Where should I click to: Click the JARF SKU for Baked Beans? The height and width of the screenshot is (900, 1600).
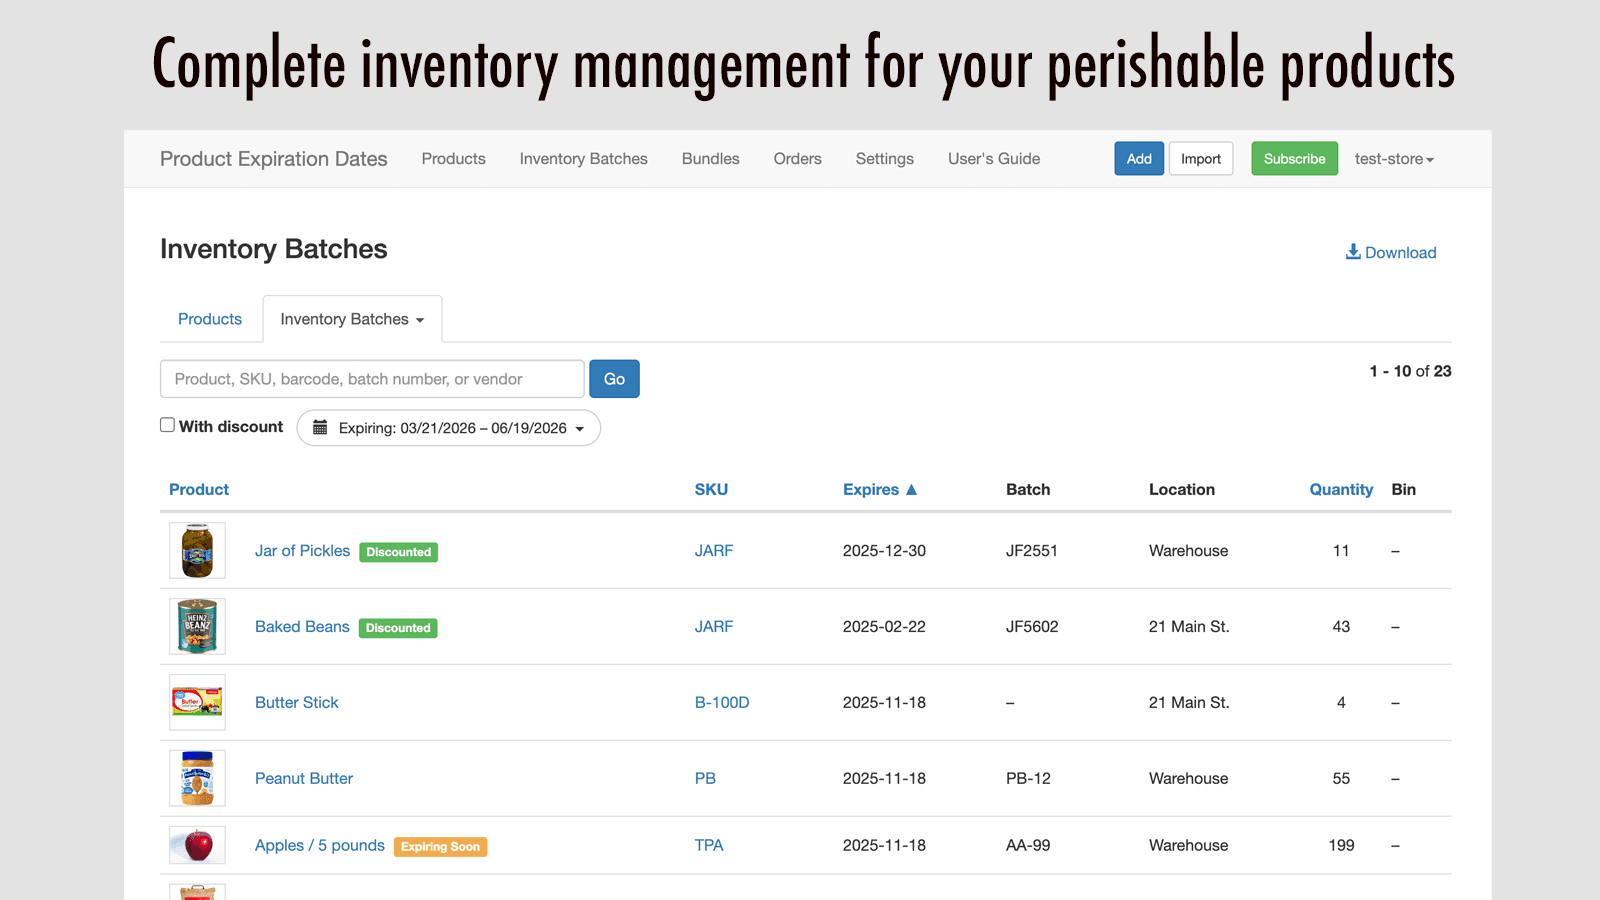coord(714,627)
